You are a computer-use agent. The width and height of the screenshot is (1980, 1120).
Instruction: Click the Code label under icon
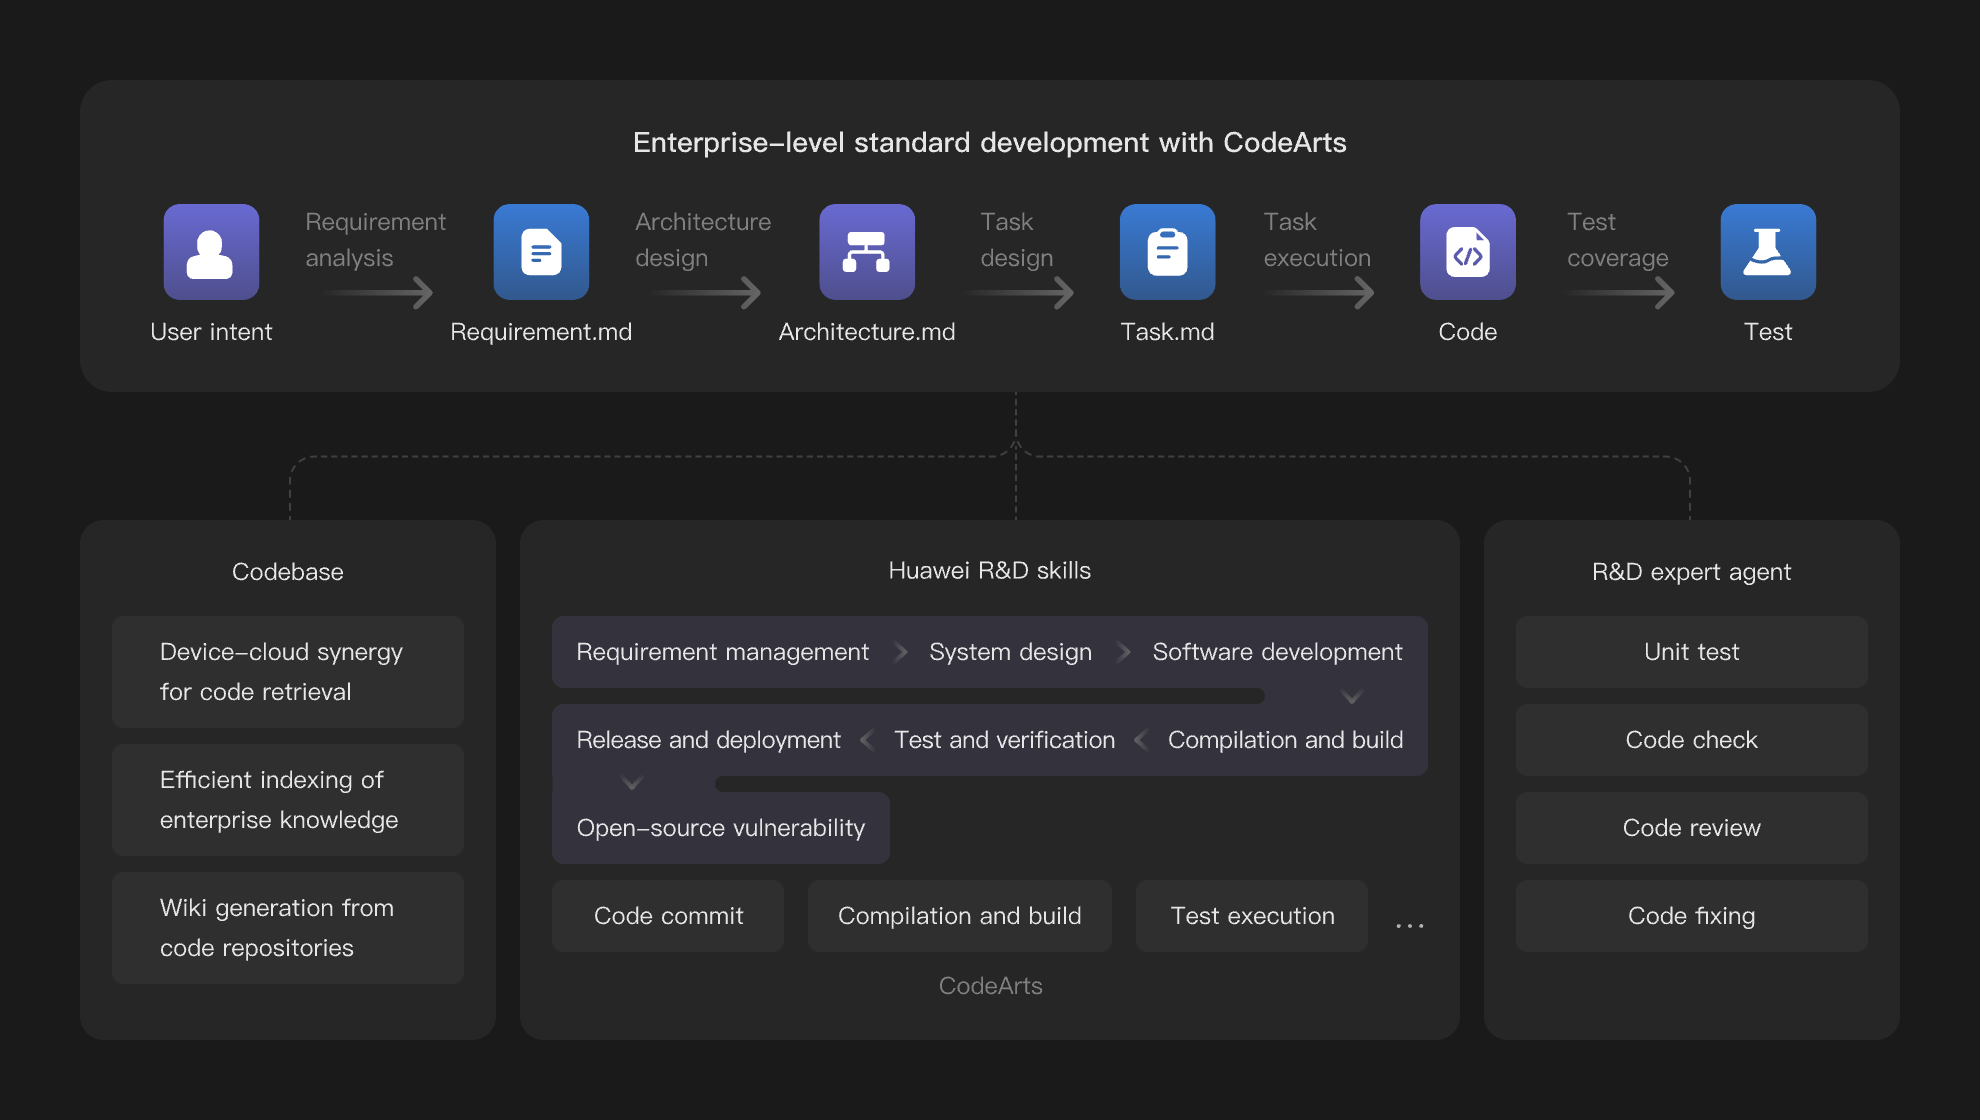1467,332
